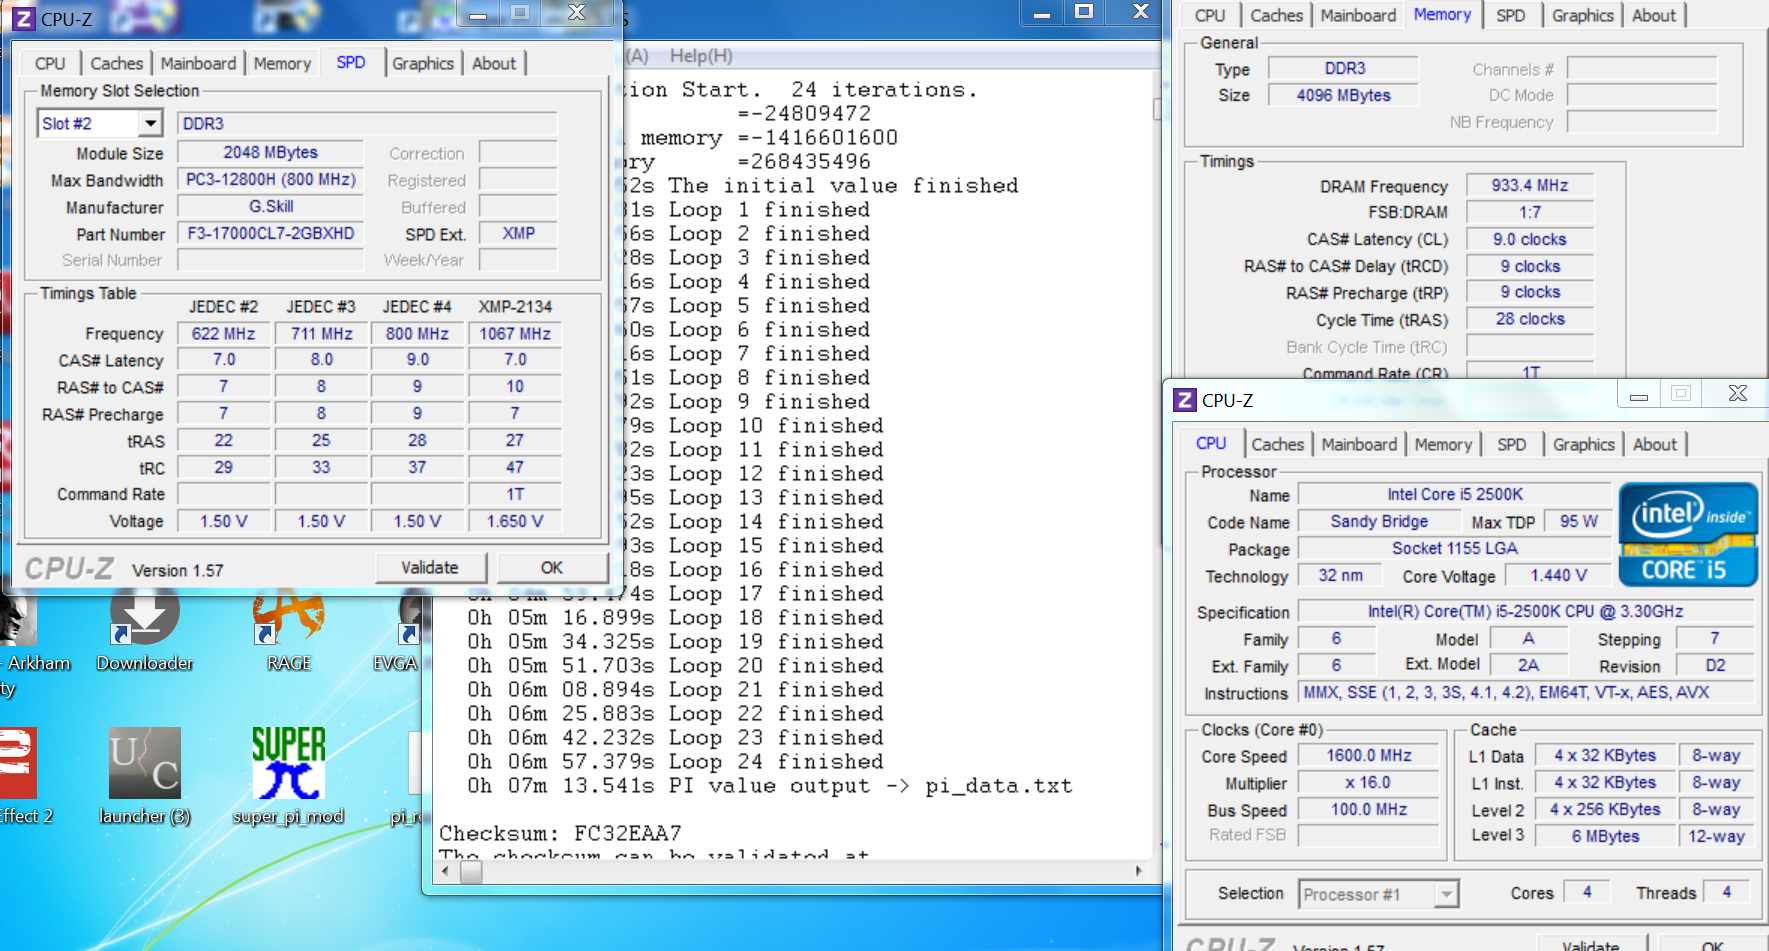Switch to CPU tab in SPD window
The height and width of the screenshot is (951, 1769).
click(50, 63)
